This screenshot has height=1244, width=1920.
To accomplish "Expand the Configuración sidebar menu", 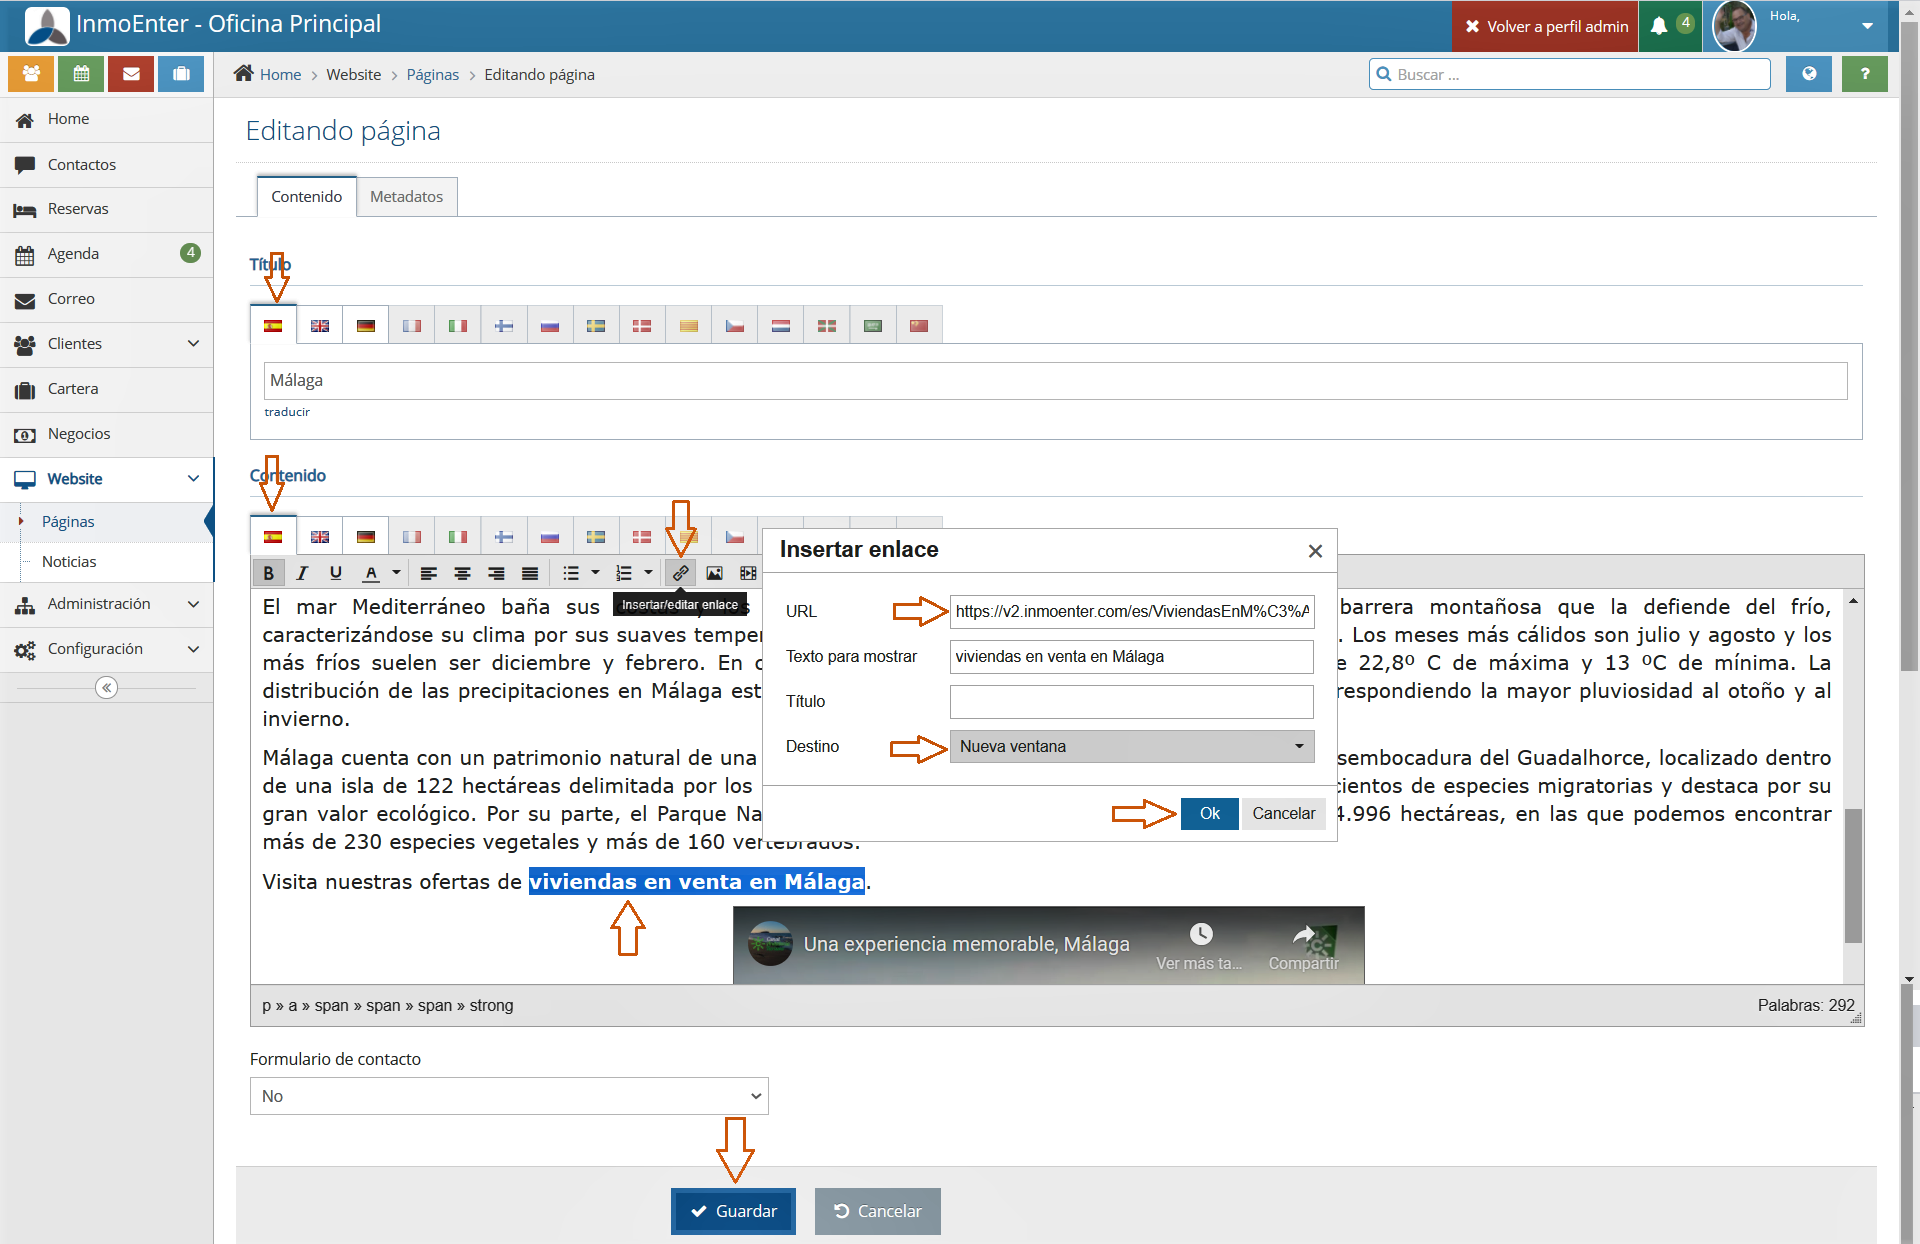I will [x=106, y=649].
